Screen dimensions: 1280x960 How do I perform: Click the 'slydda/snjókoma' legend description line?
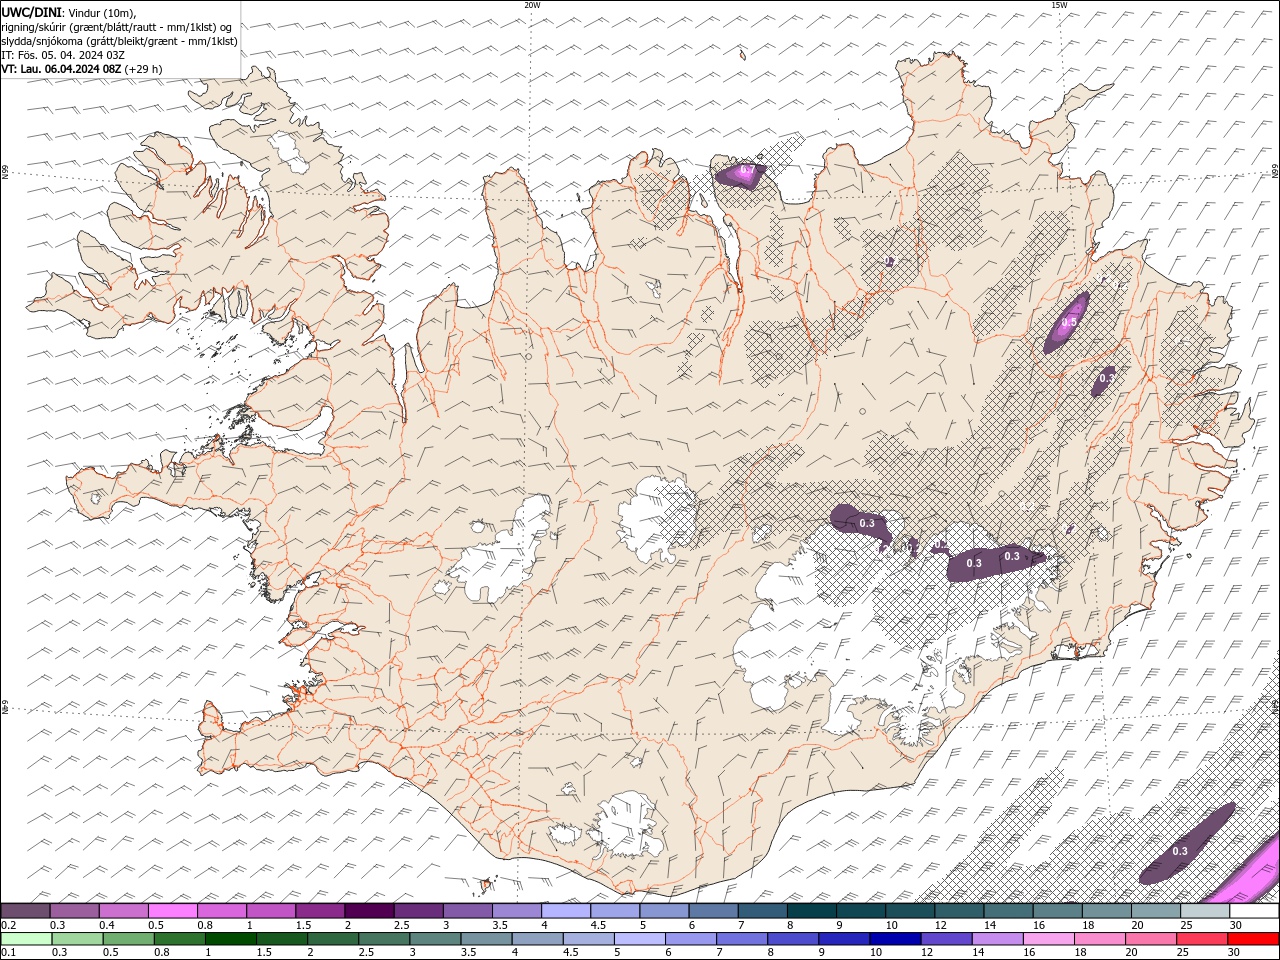[x=119, y=41]
